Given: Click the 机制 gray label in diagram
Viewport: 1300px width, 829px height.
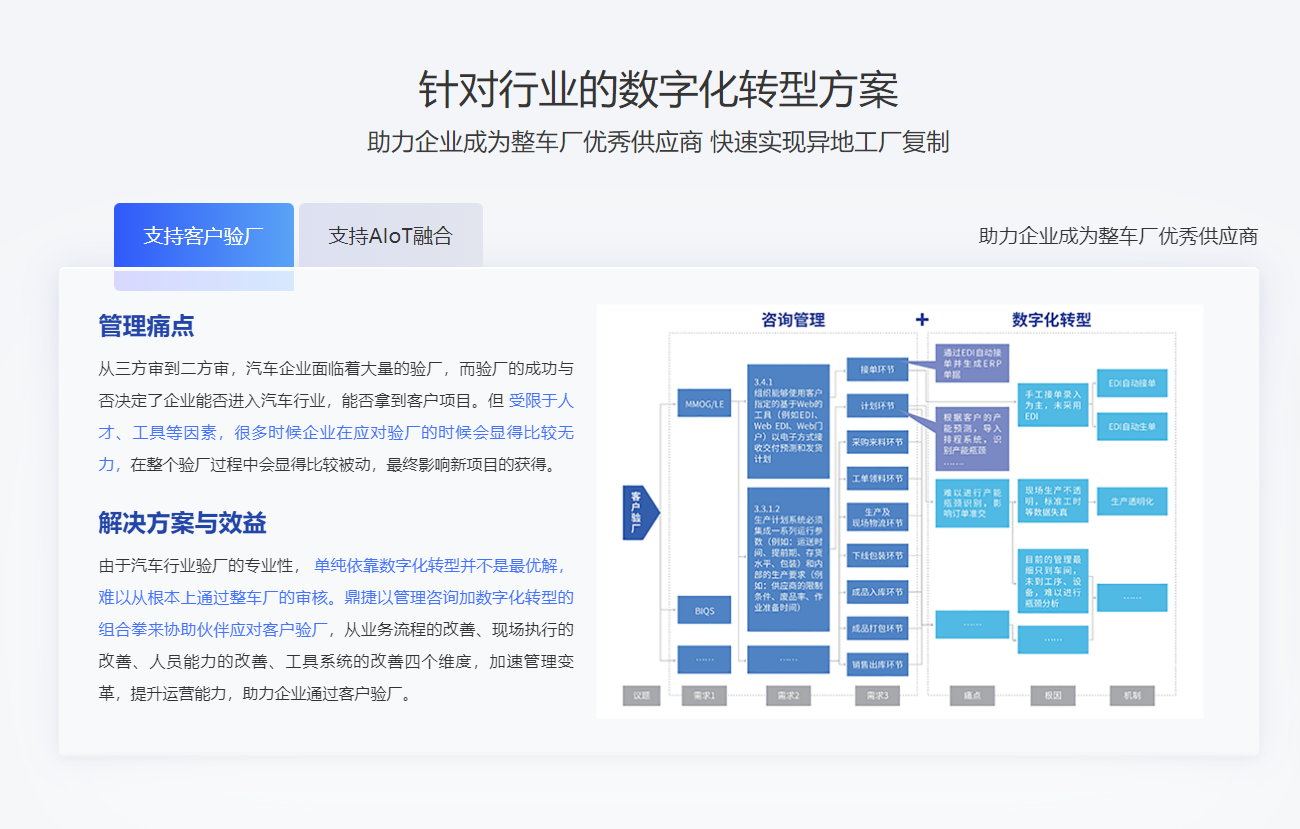Looking at the screenshot, I should pos(1131,696).
